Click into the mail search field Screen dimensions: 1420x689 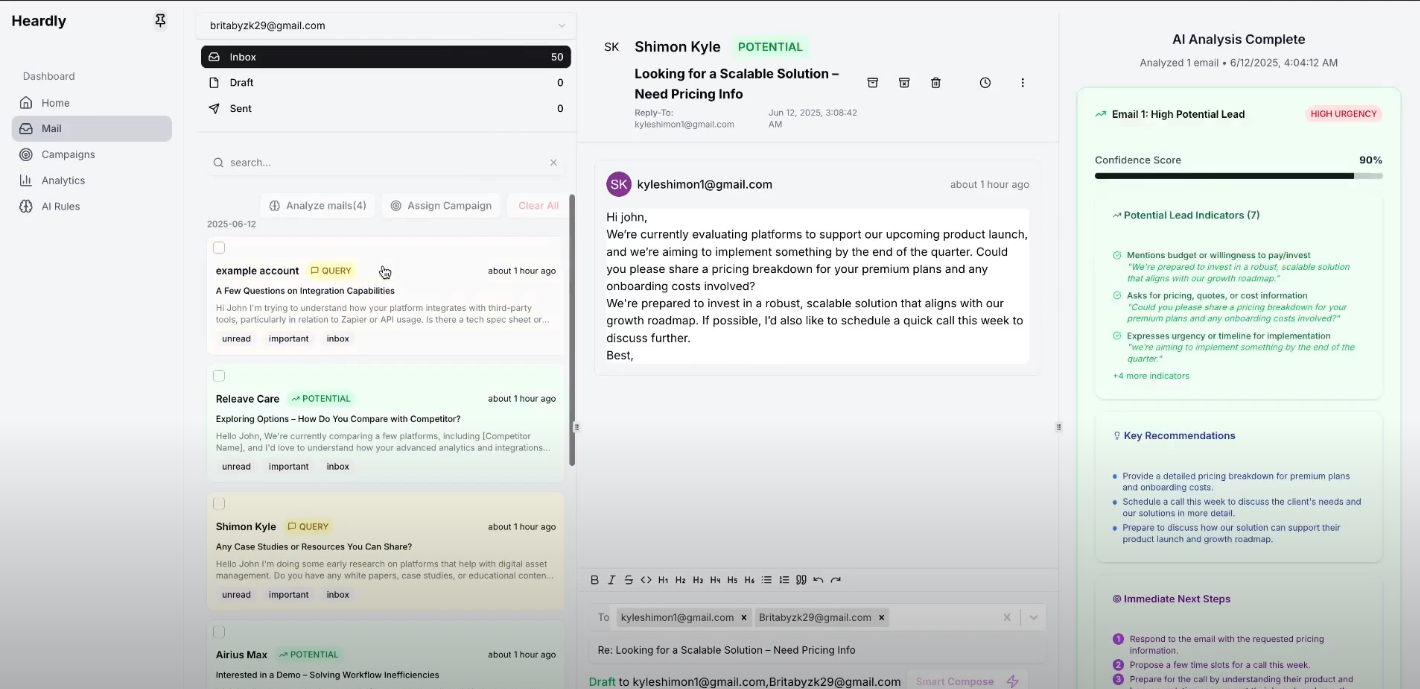coord(385,162)
